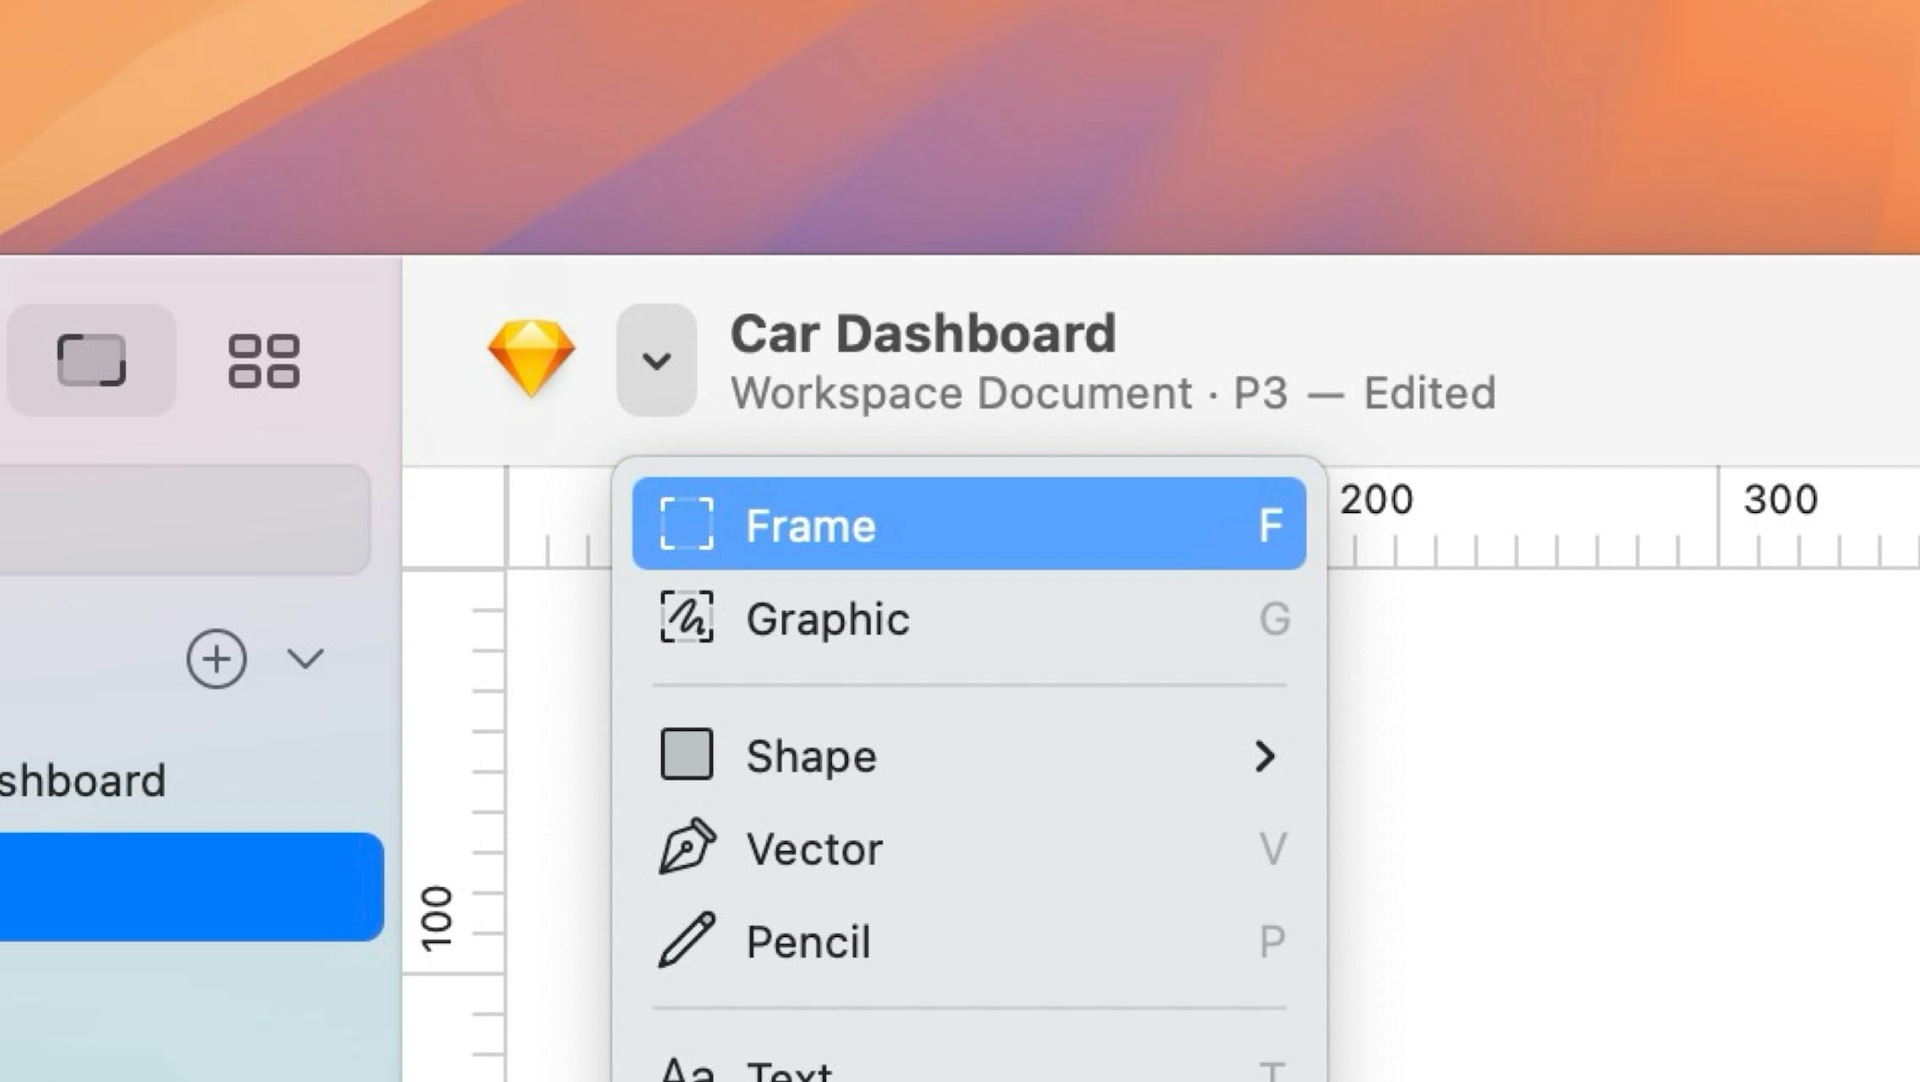Viewport: 1920px width, 1082px height.
Task: Select the Frame tool icon
Action: (686, 523)
